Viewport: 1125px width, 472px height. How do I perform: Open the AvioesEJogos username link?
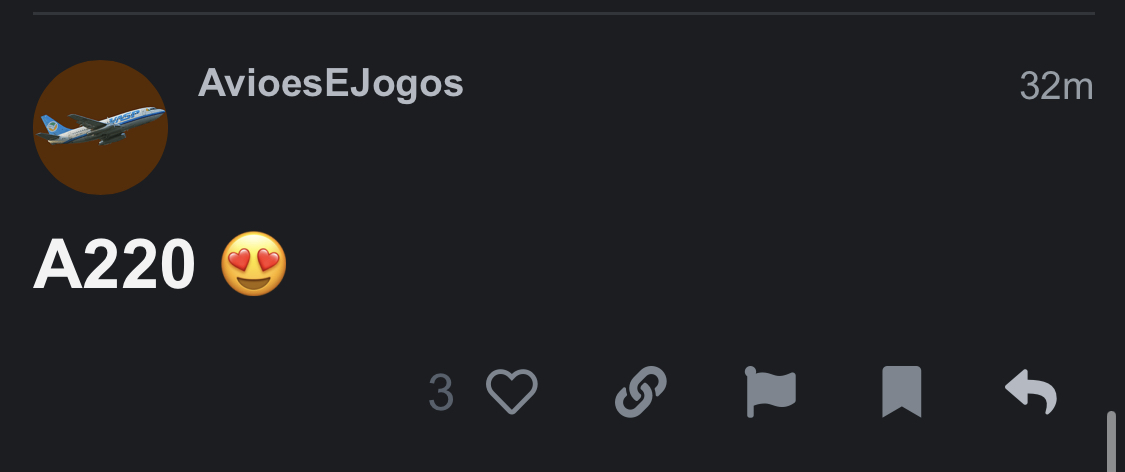pos(331,83)
